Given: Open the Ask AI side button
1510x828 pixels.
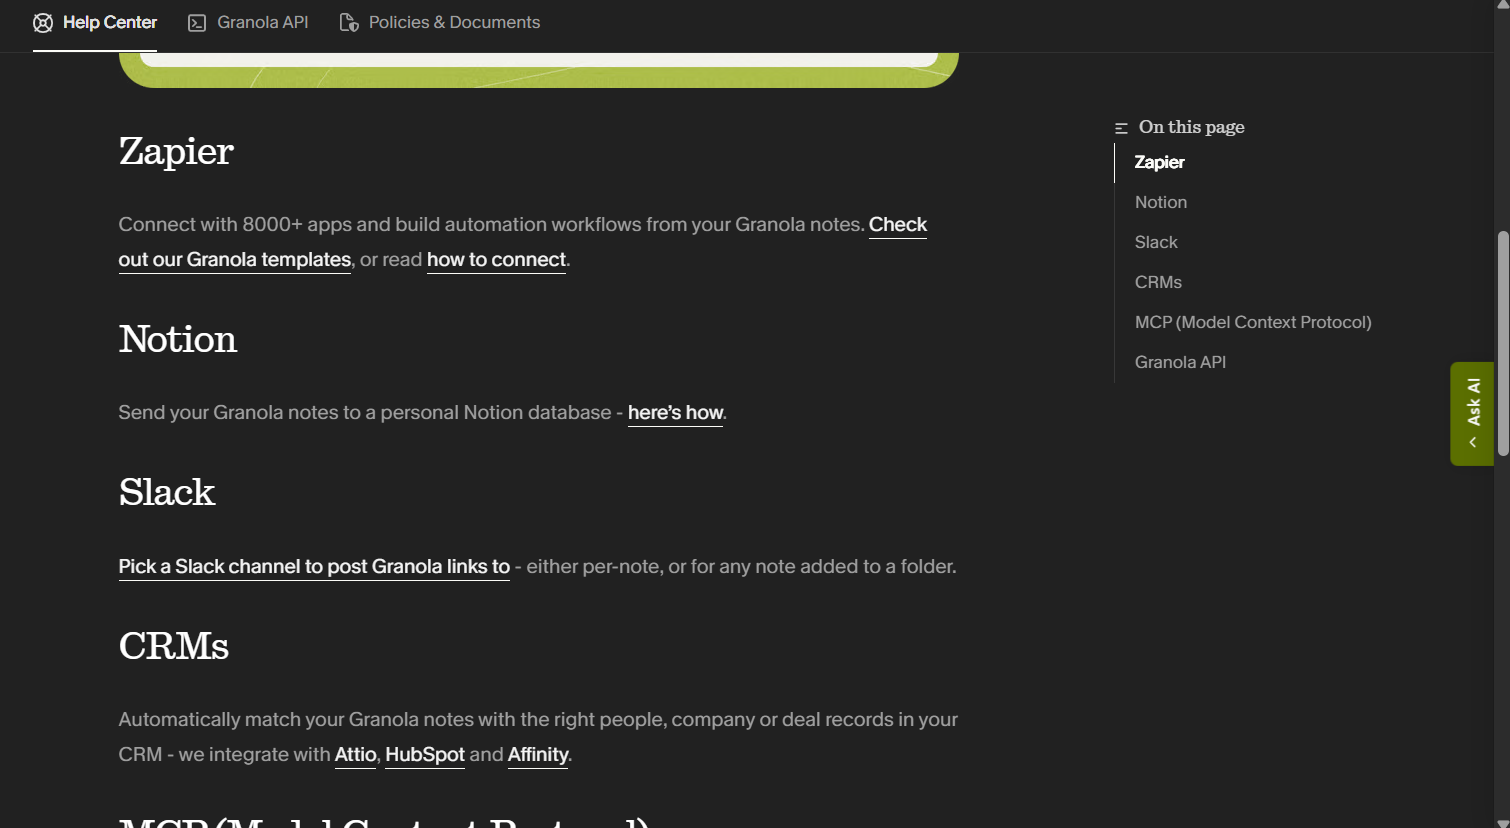Looking at the screenshot, I should coord(1472,413).
